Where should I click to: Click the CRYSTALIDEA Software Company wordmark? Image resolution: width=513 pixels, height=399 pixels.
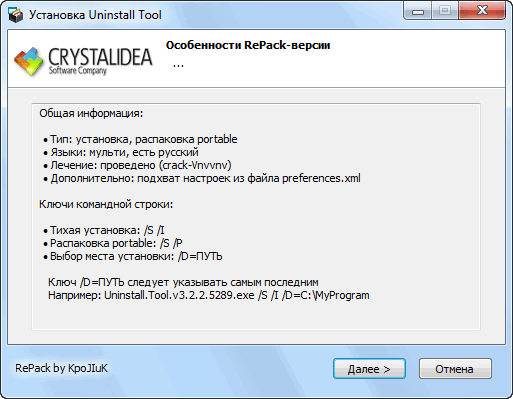(x=100, y=61)
